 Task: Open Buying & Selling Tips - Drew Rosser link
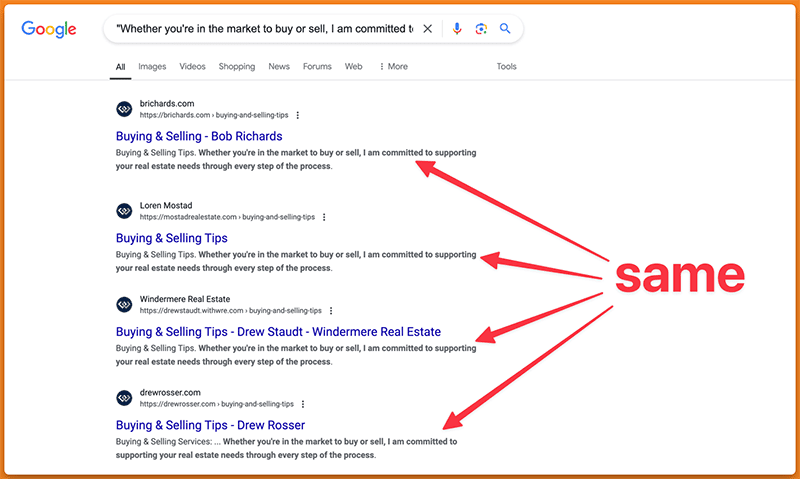pos(210,425)
